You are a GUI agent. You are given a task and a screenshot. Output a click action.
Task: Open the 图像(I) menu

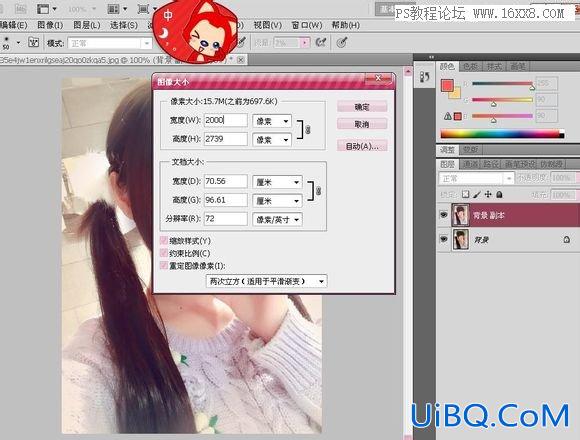point(50,25)
